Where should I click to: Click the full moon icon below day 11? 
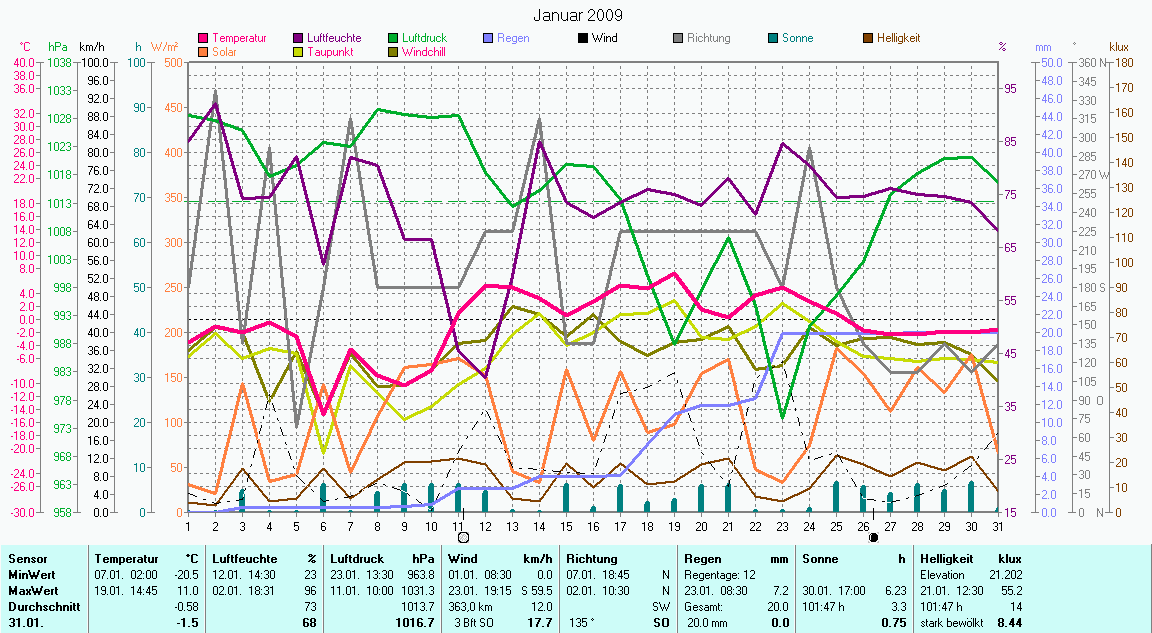(462, 538)
